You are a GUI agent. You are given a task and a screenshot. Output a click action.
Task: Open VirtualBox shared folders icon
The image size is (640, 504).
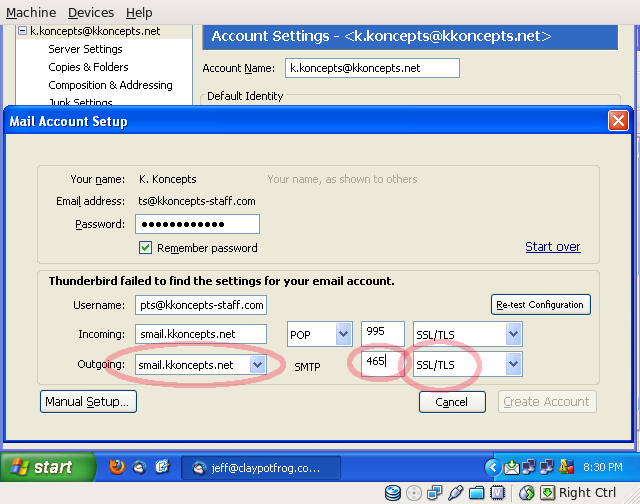pyautogui.click(x=476, y=493)
